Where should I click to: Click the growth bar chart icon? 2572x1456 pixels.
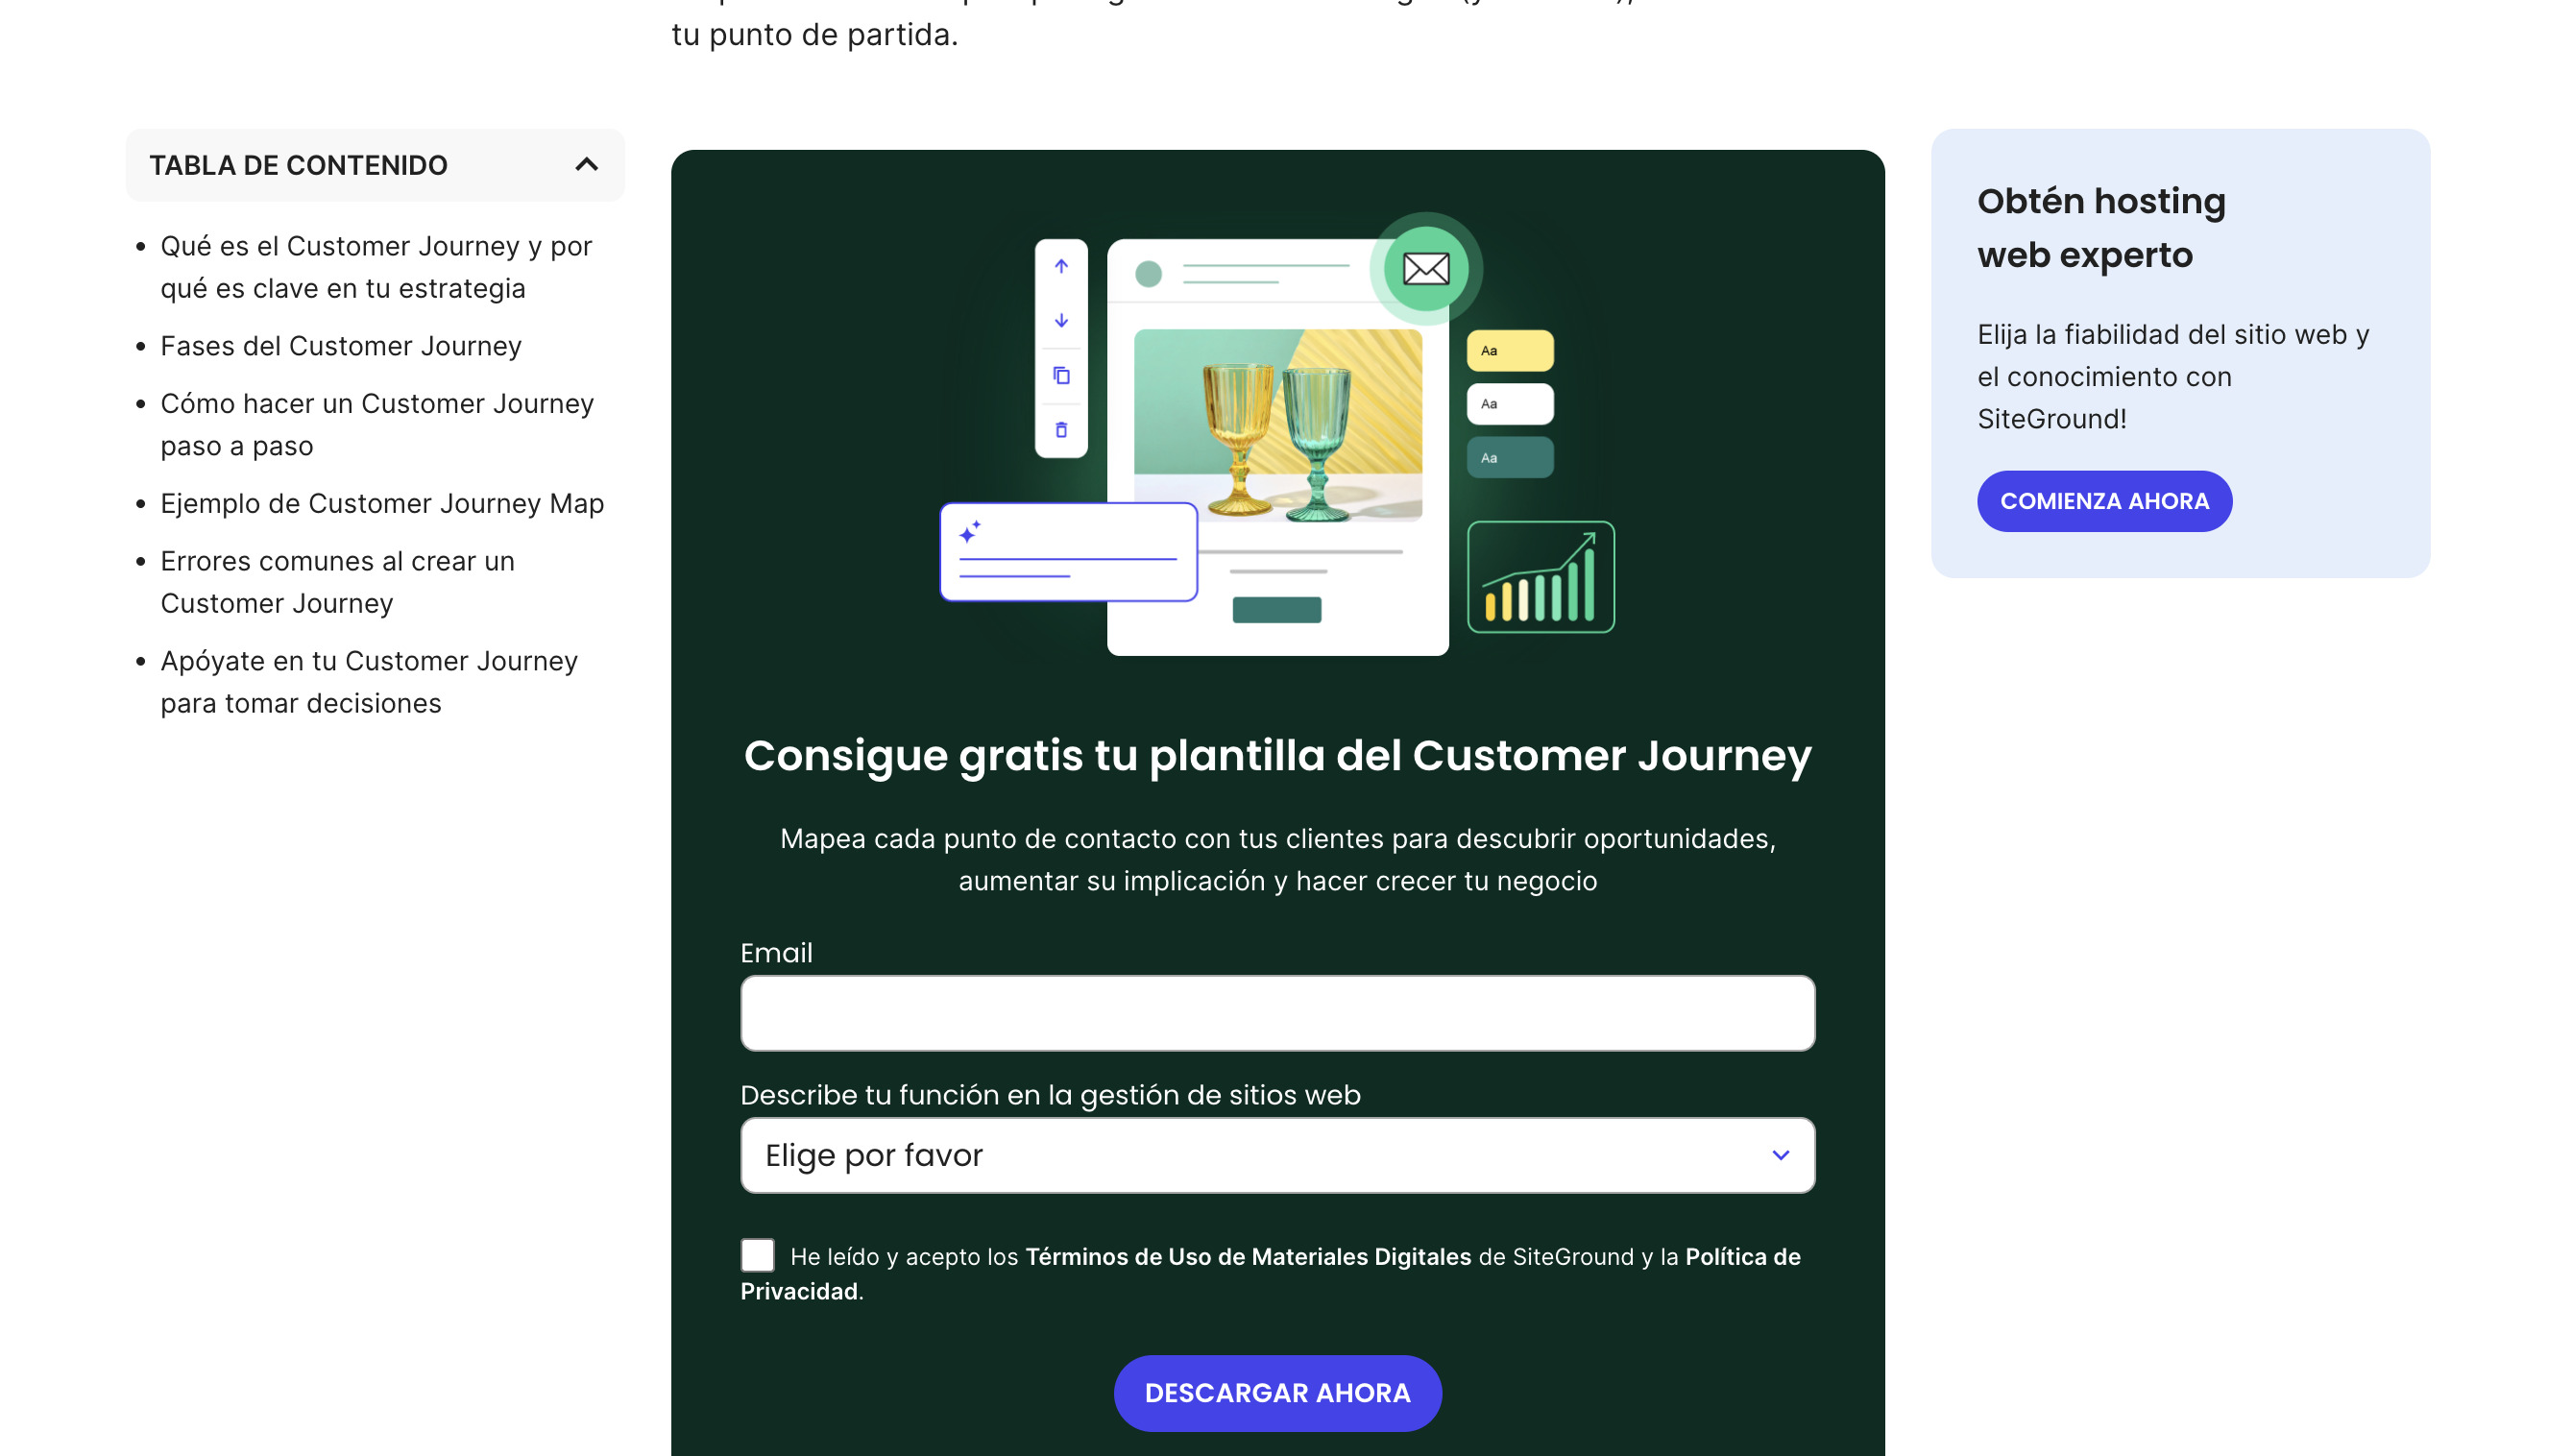tap(1541, 577)
